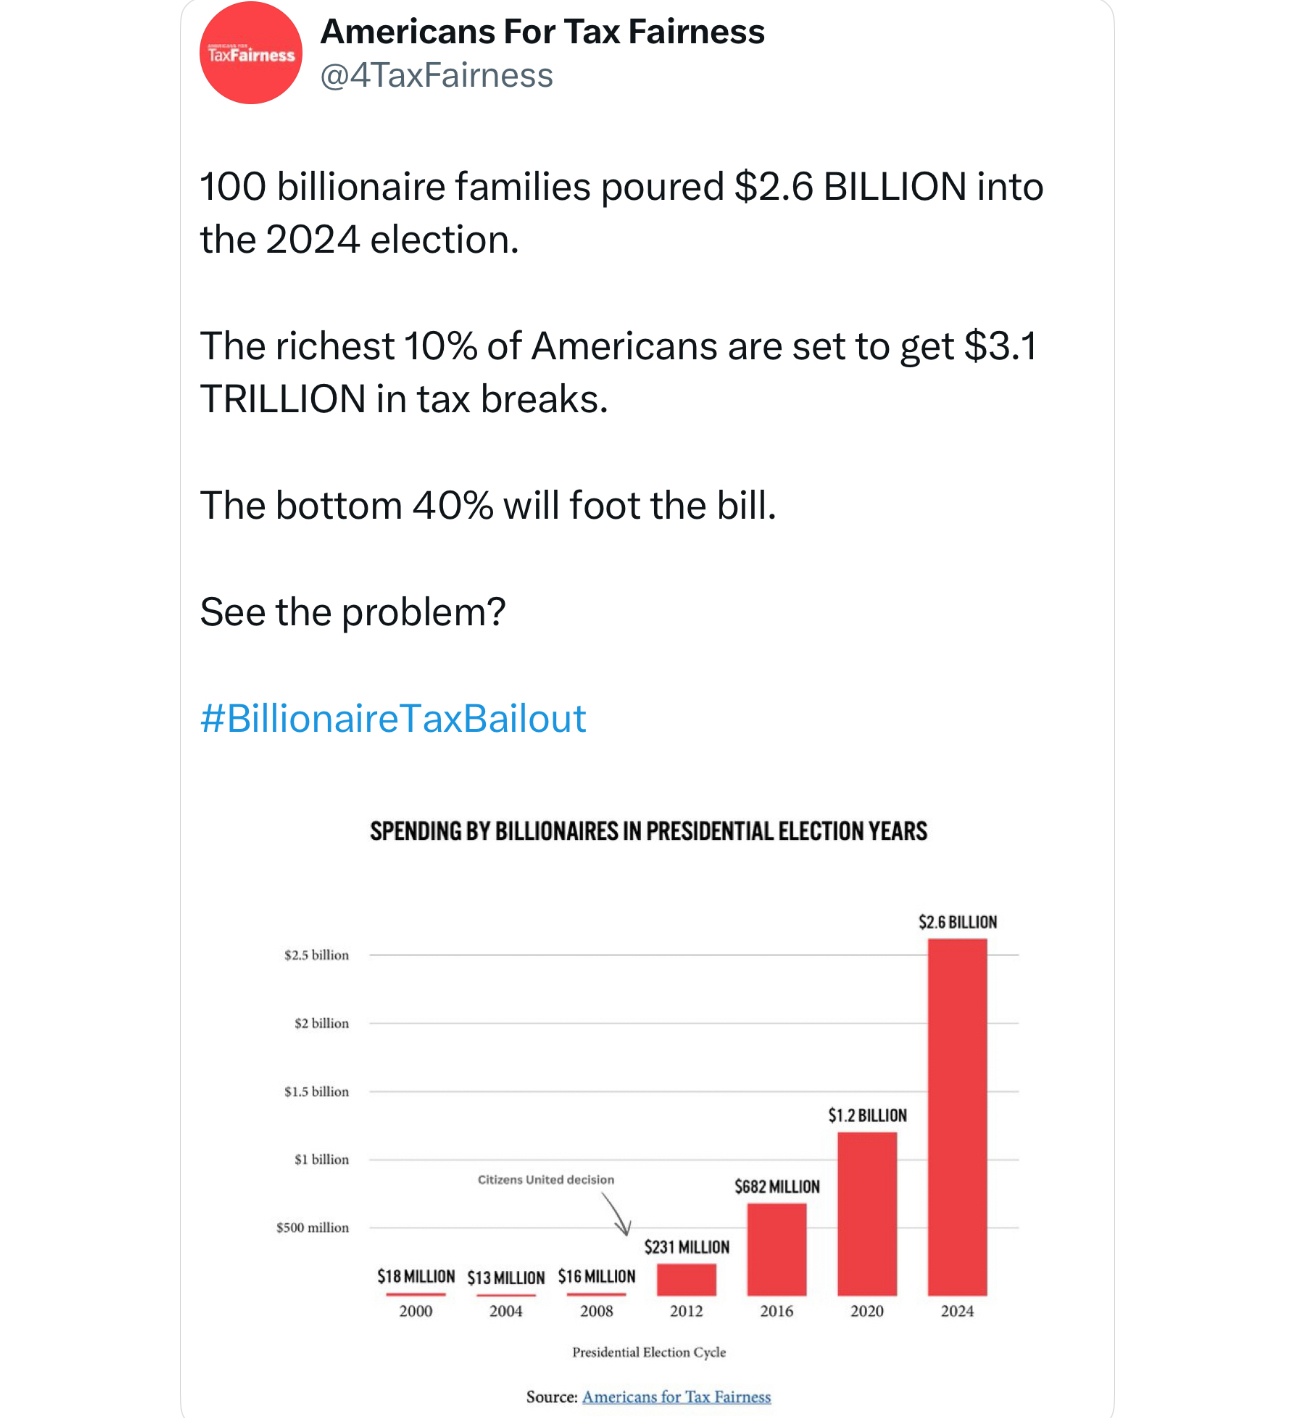Click the $500 million axis label

(x=313, y=1227)
